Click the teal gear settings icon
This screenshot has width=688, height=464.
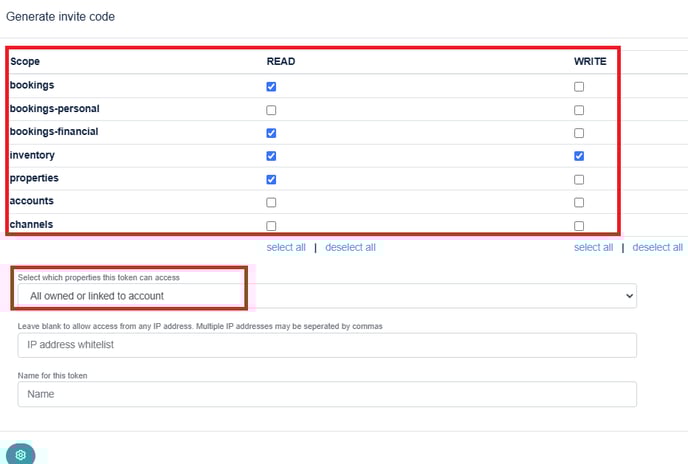coord(20,454)
